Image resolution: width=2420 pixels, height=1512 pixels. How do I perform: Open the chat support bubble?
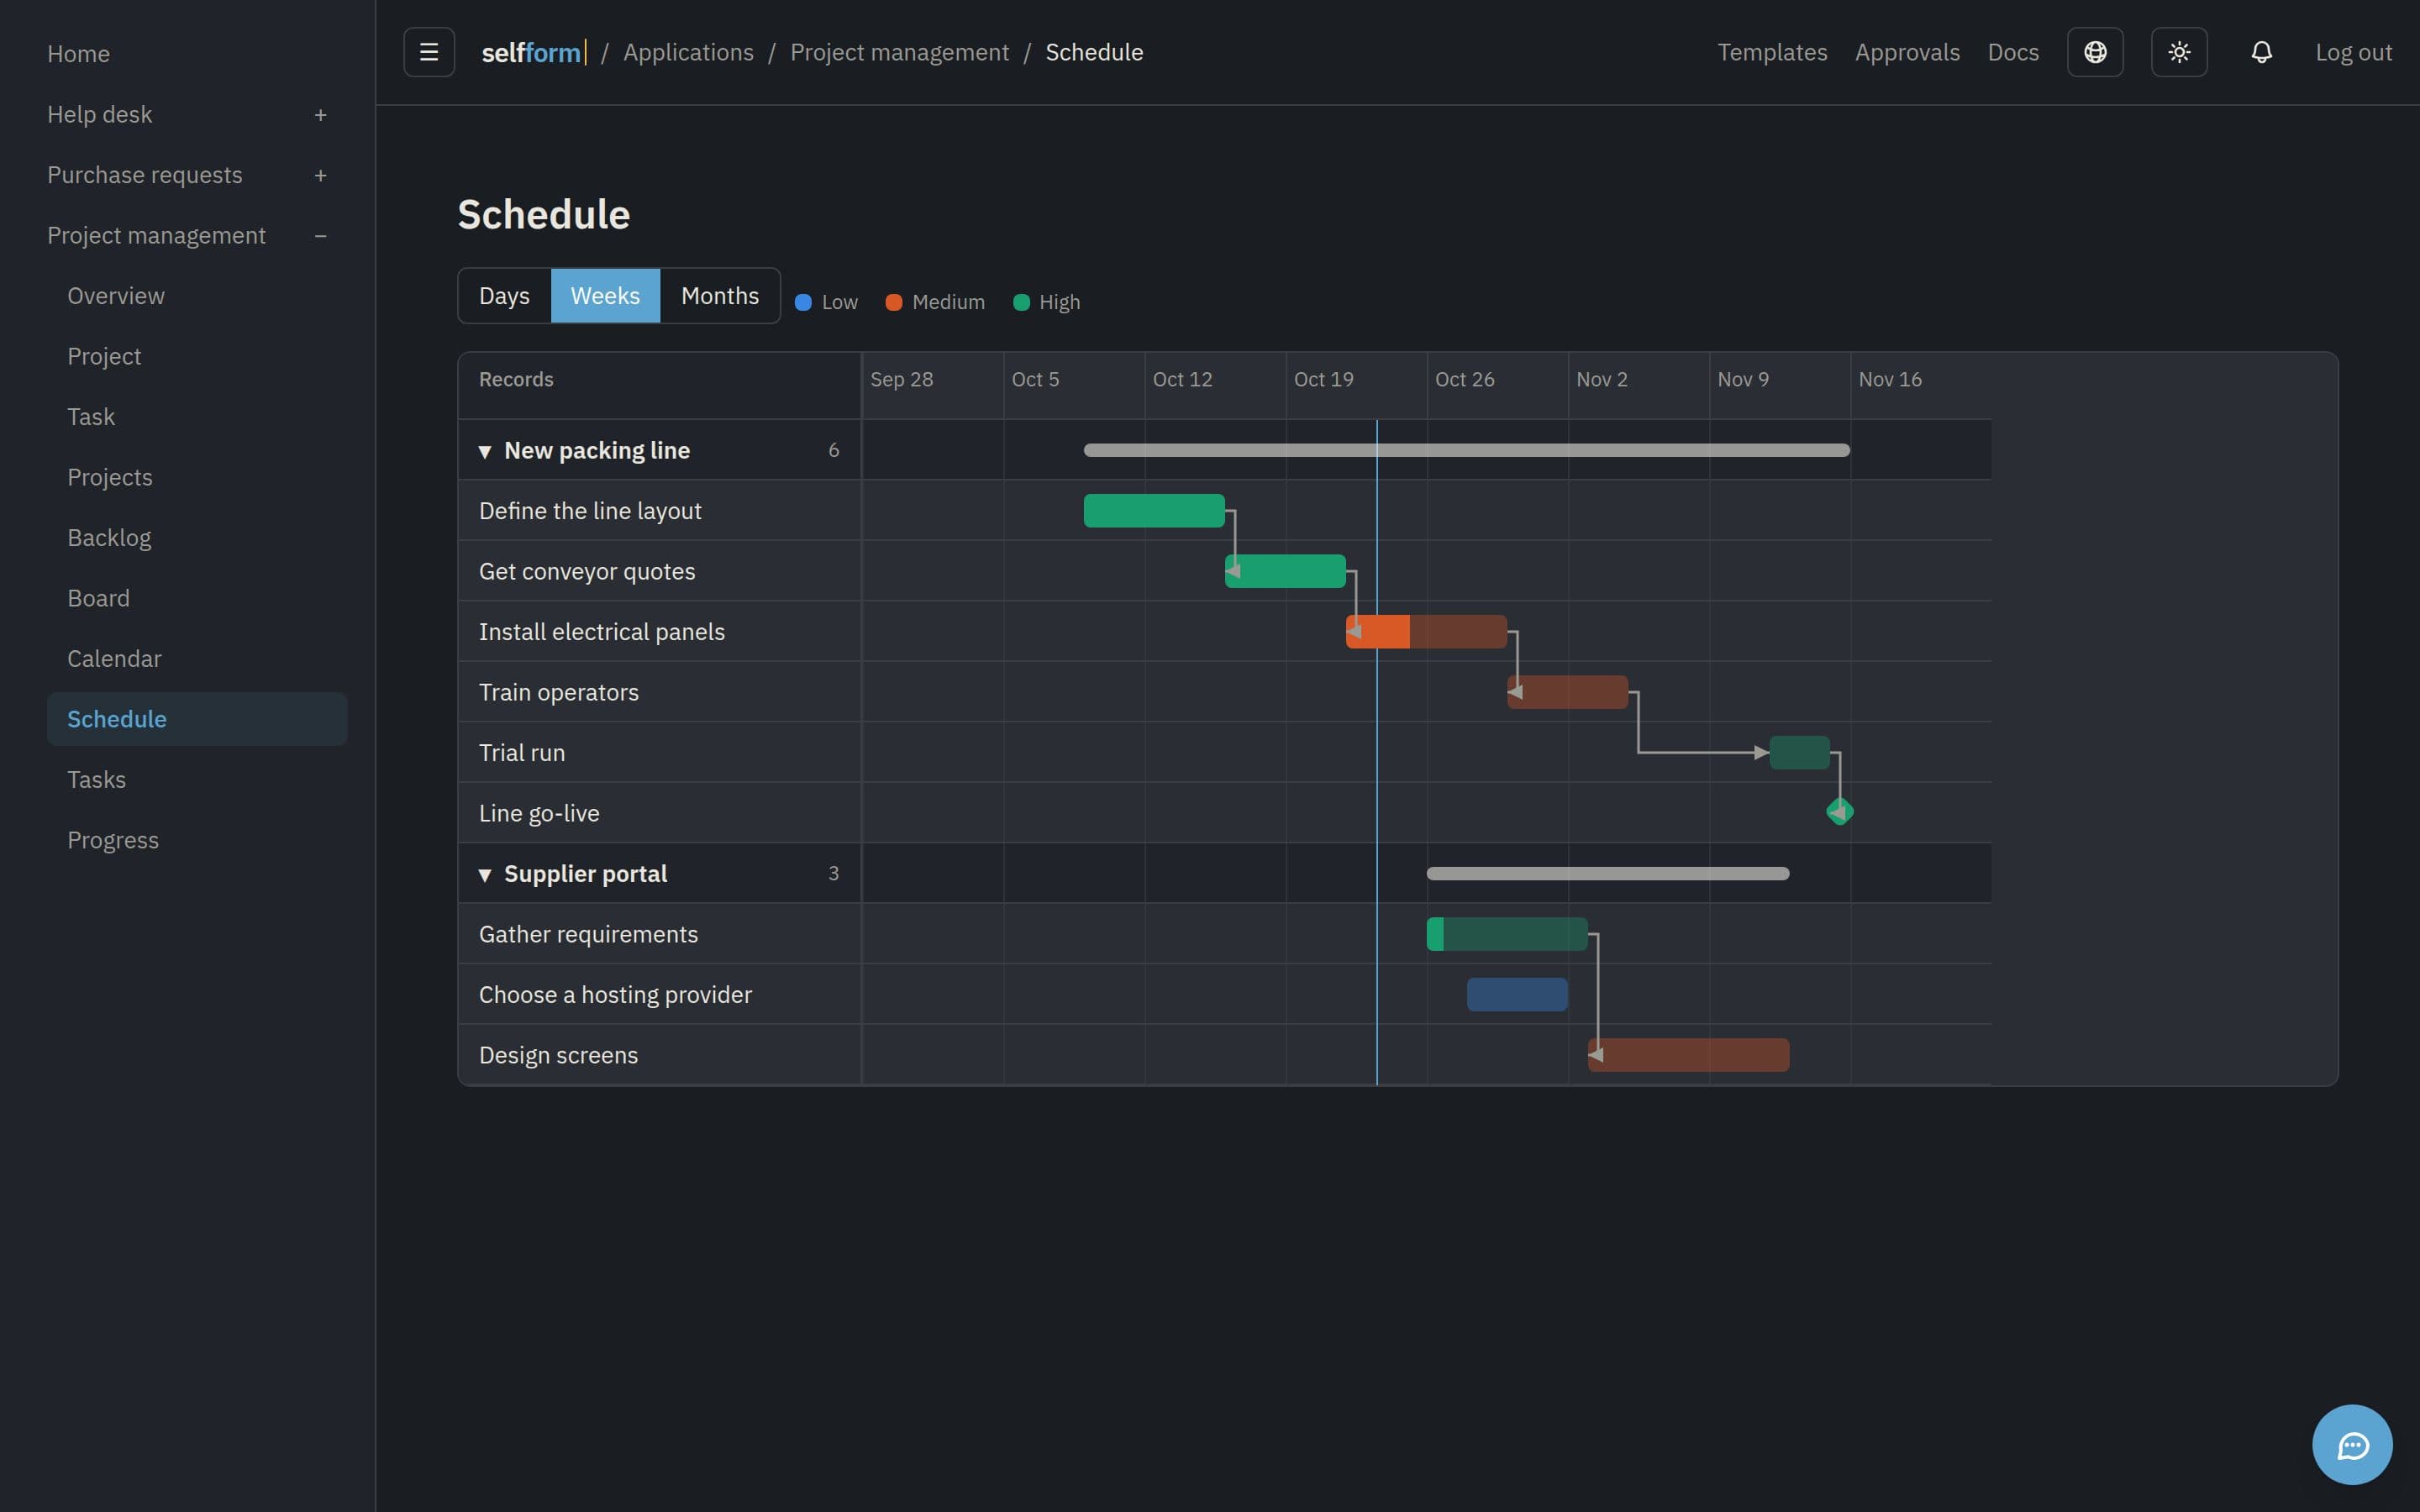[2352, 1445]
